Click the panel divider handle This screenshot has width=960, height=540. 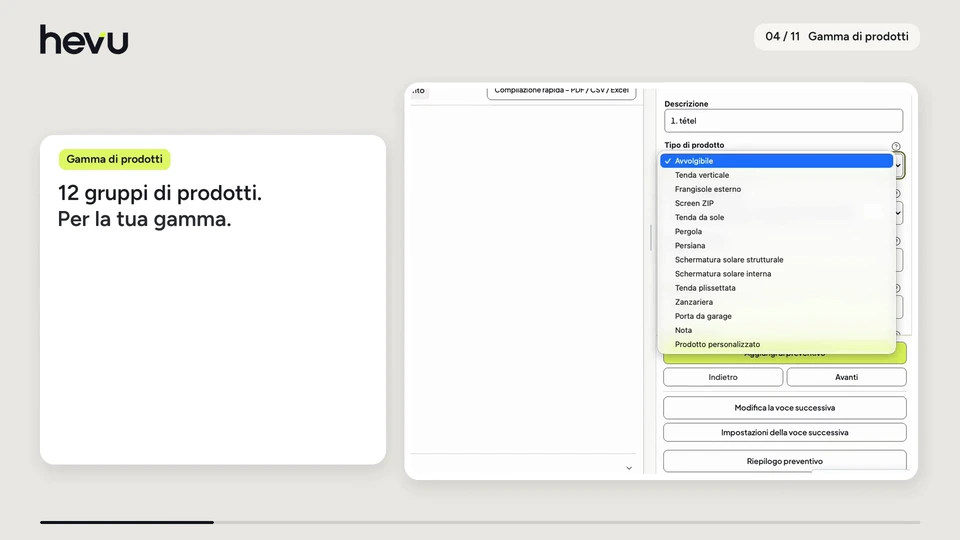[x=650, y=238]
